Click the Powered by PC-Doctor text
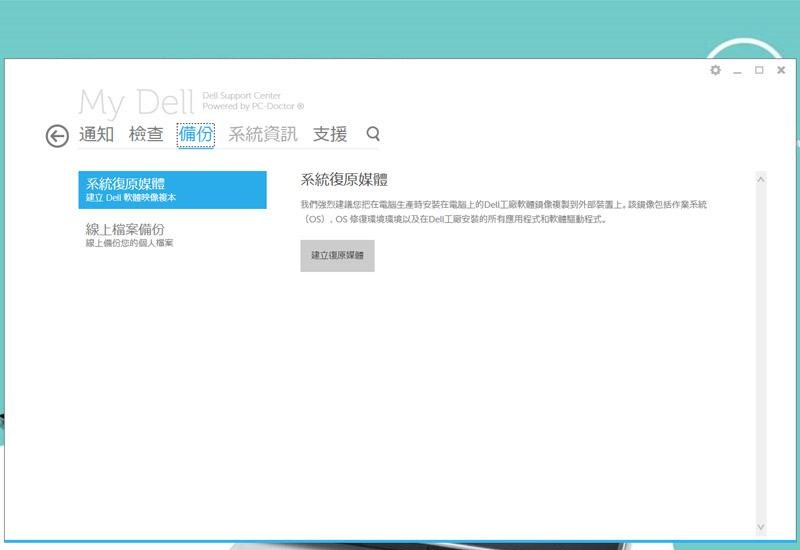800x550 pixels. click(x=253, y=106)
